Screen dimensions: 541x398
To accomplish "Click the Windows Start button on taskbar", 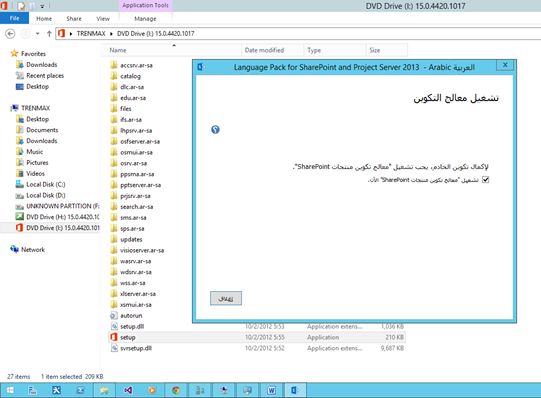I will [10, 390].
